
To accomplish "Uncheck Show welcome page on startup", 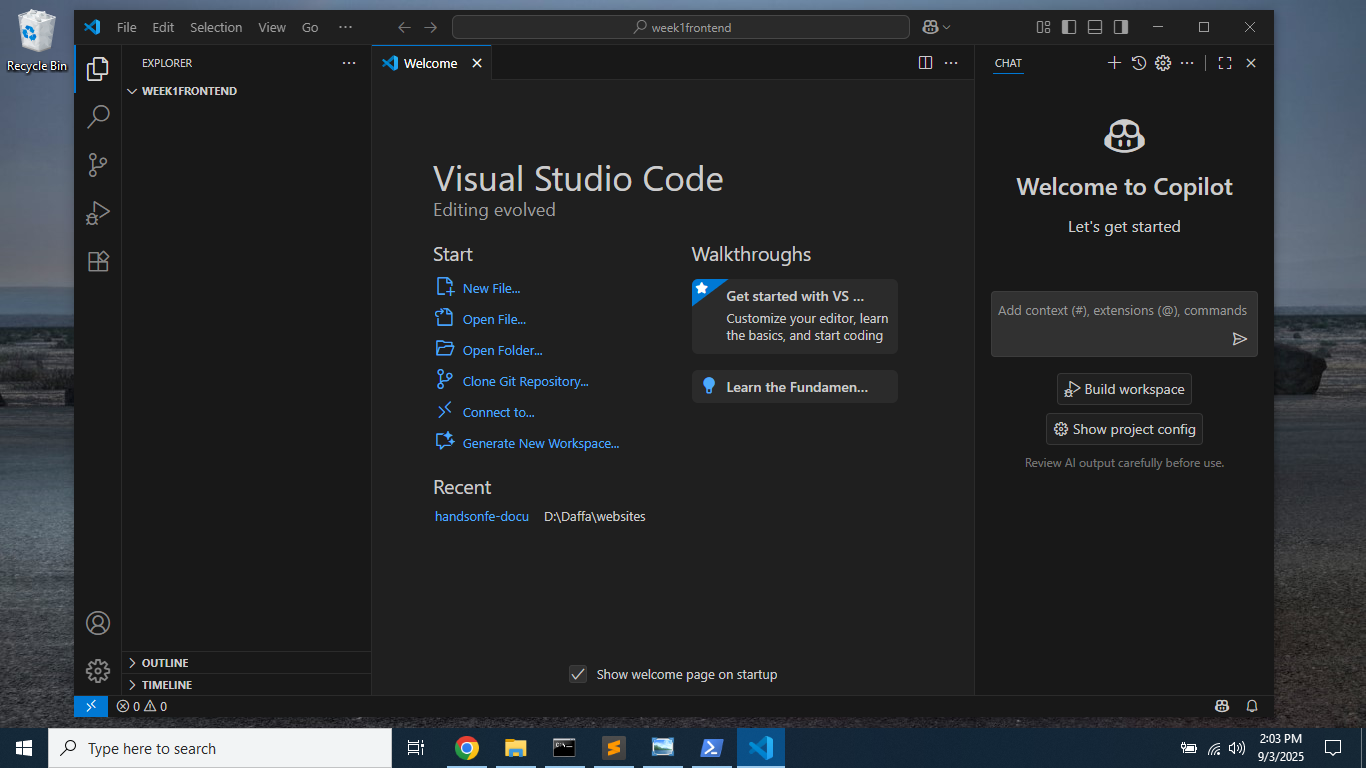I will [578, 674].
